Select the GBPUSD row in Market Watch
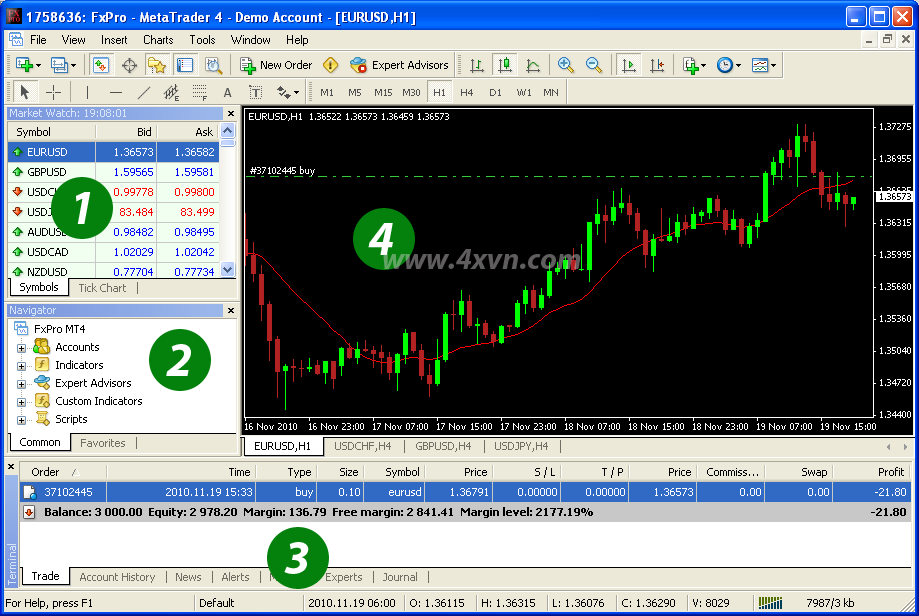 coord(113,172)
